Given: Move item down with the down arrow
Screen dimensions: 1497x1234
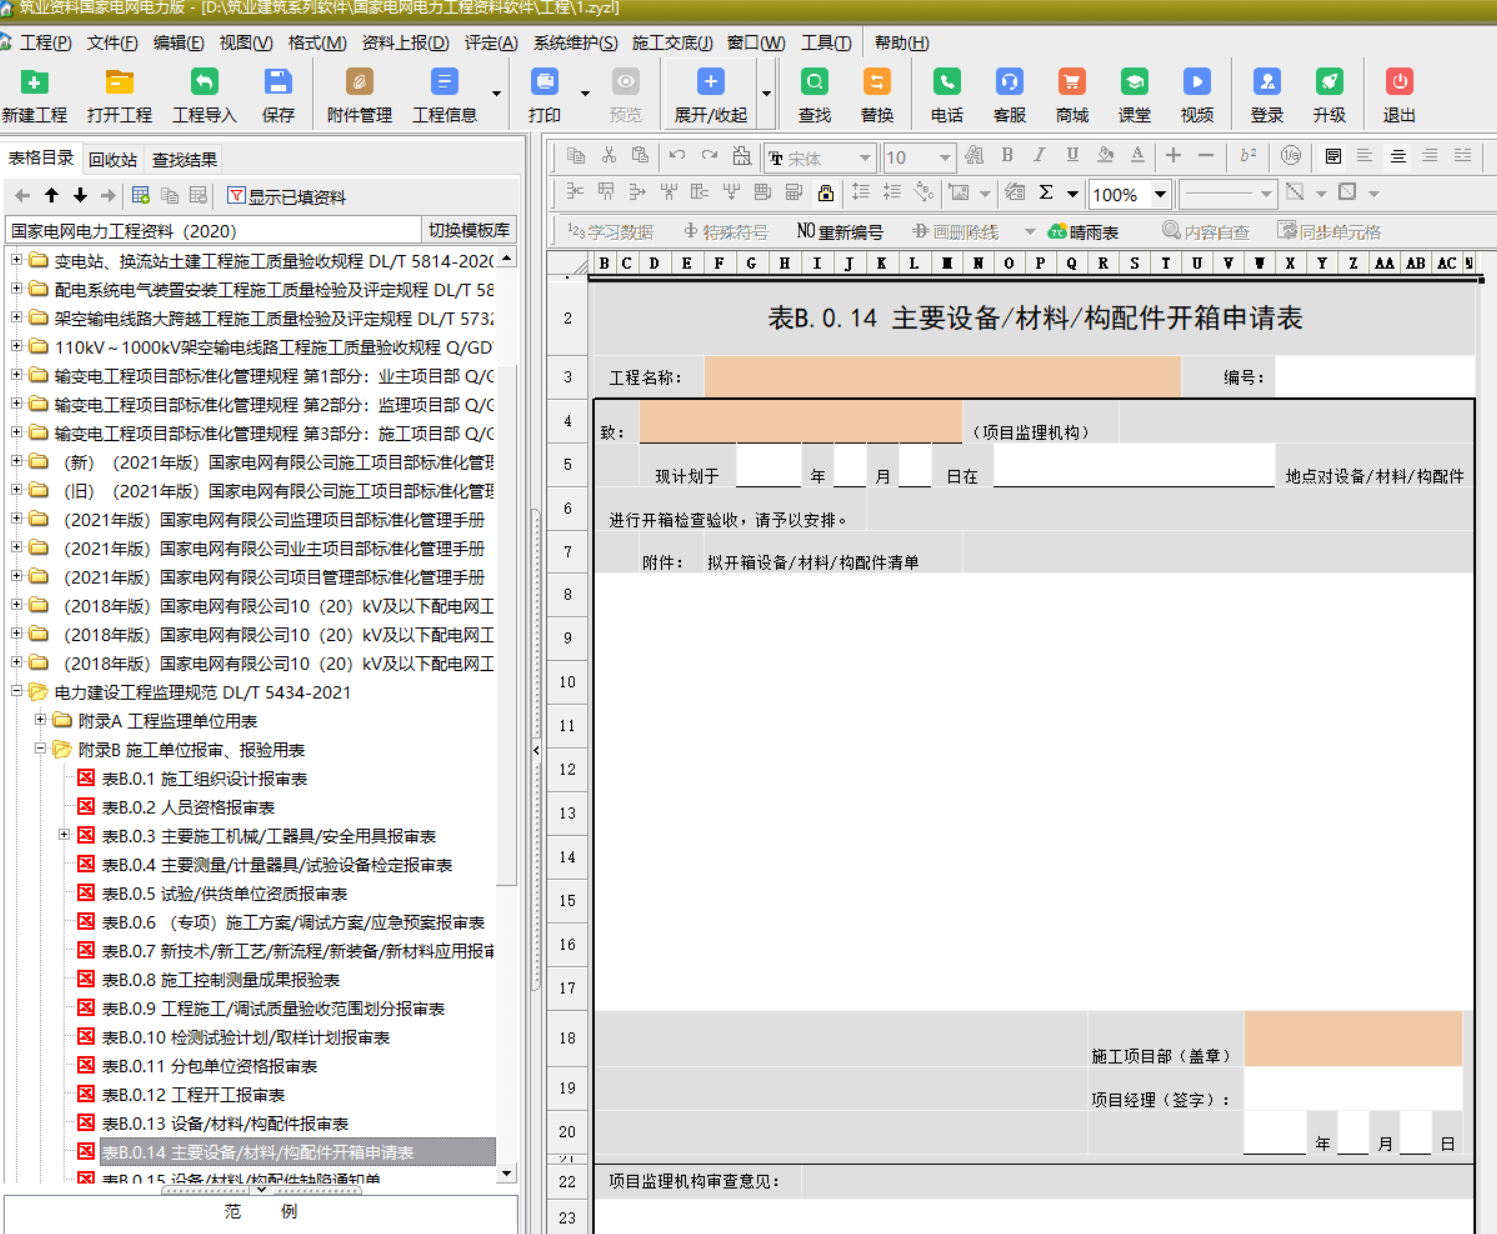Looking at the screenshot, I should (80, 195).
